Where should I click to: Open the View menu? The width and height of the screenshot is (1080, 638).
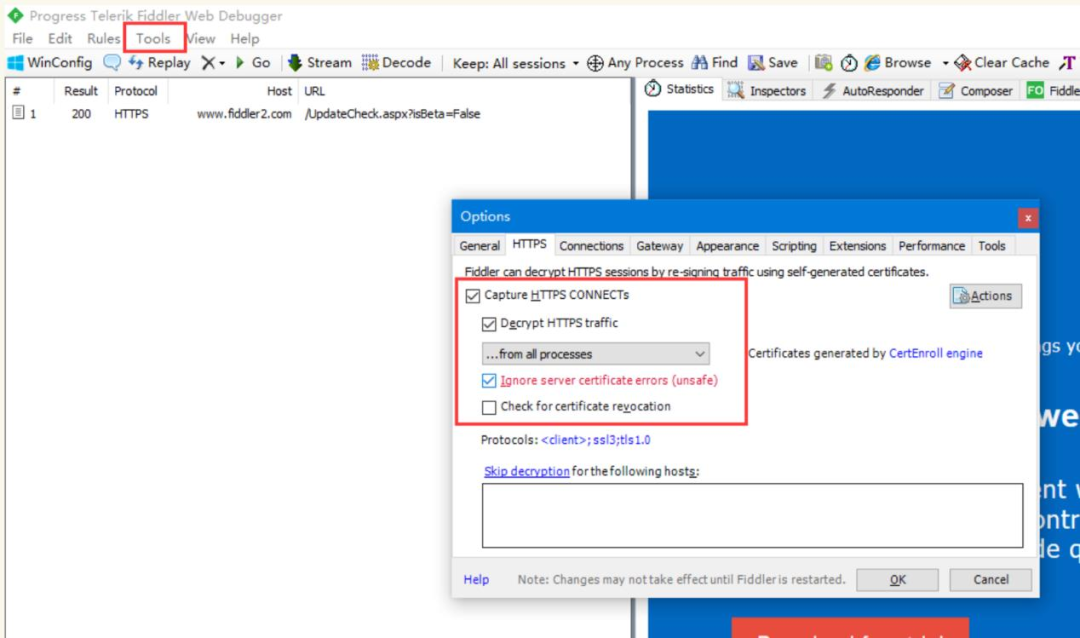point(201,39)
